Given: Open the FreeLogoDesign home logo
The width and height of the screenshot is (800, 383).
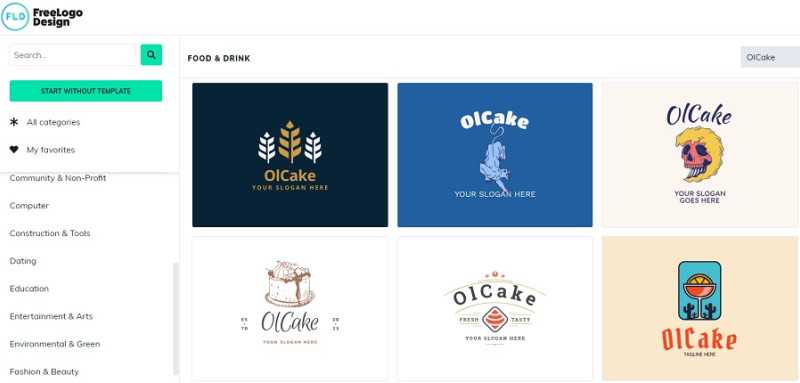Looking at the screenshot, I should [x=42, y=16].
